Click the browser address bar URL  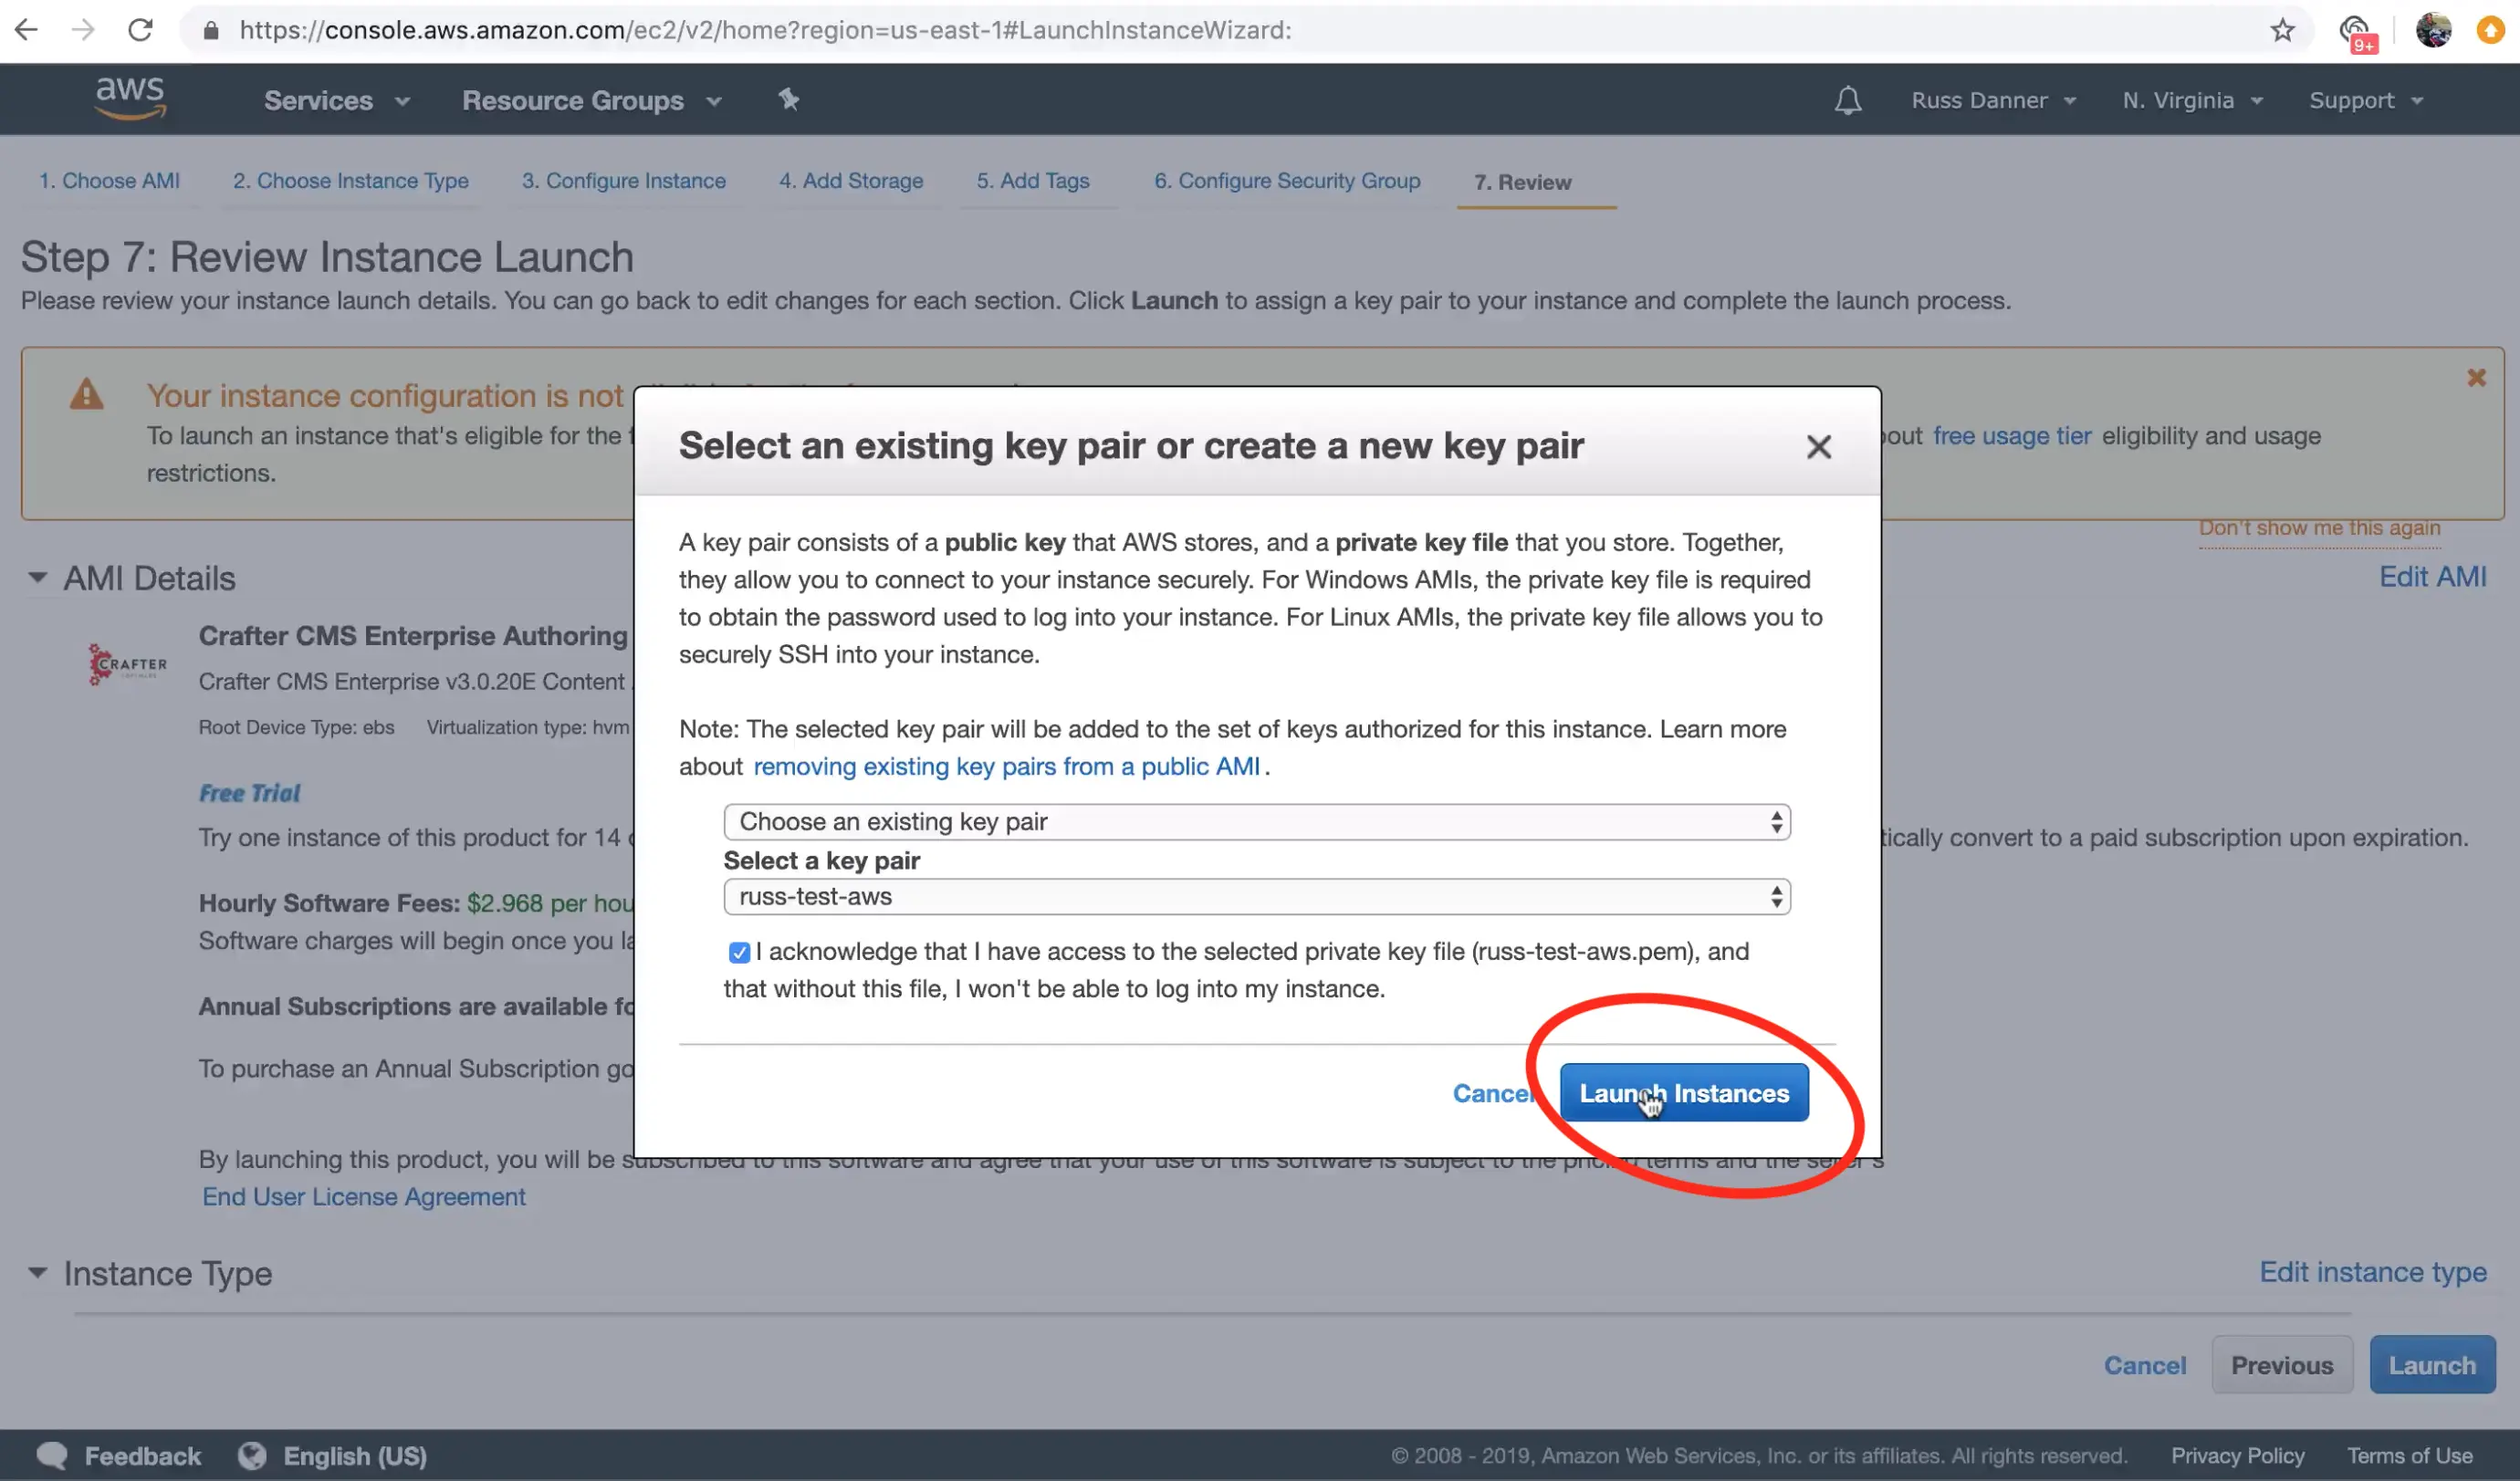(765, 30)
